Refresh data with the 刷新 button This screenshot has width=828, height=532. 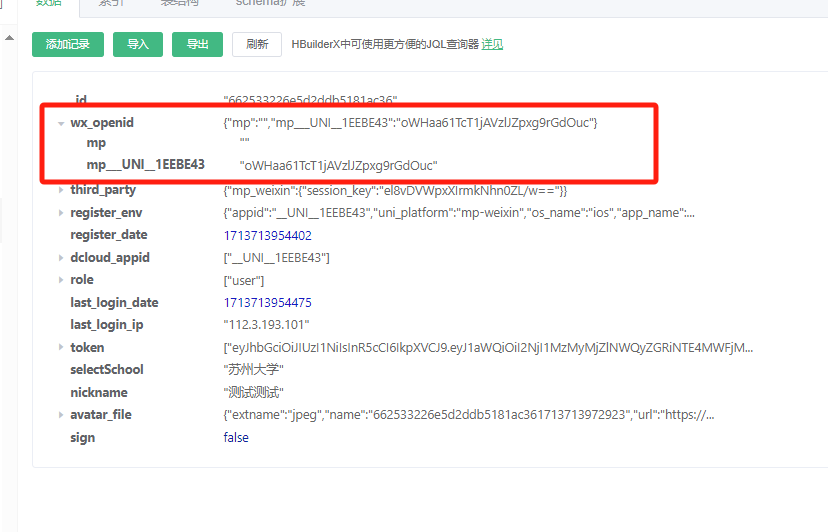click(257, 44)
